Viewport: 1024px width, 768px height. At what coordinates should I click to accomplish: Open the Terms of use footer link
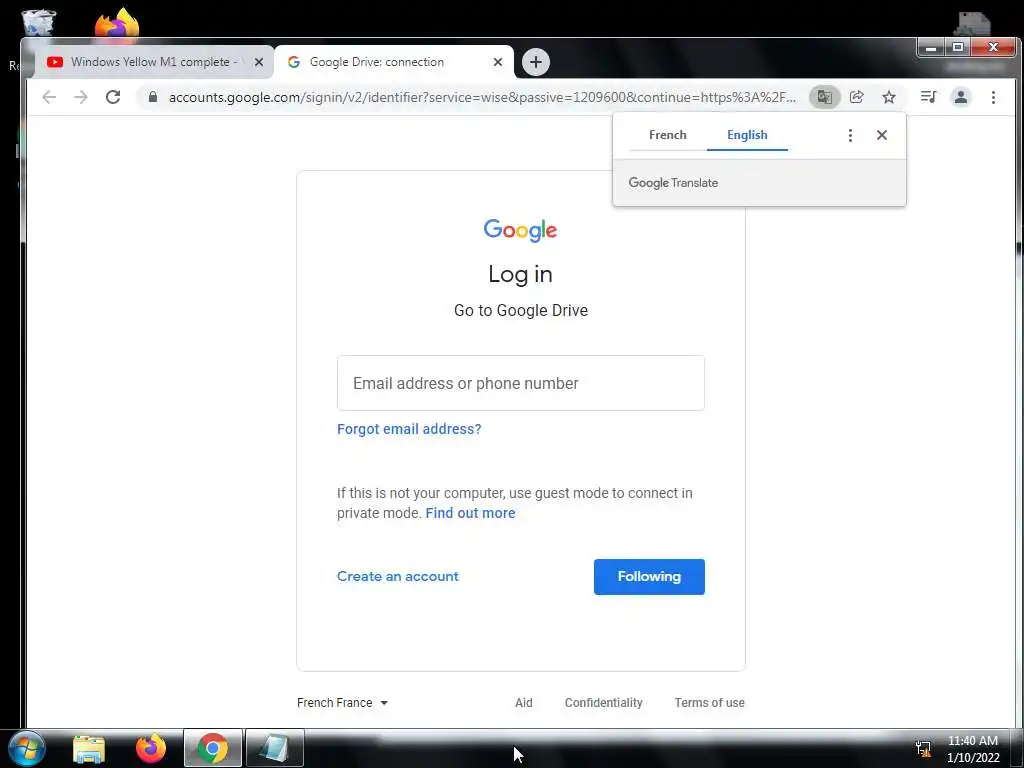click(709, 703)
